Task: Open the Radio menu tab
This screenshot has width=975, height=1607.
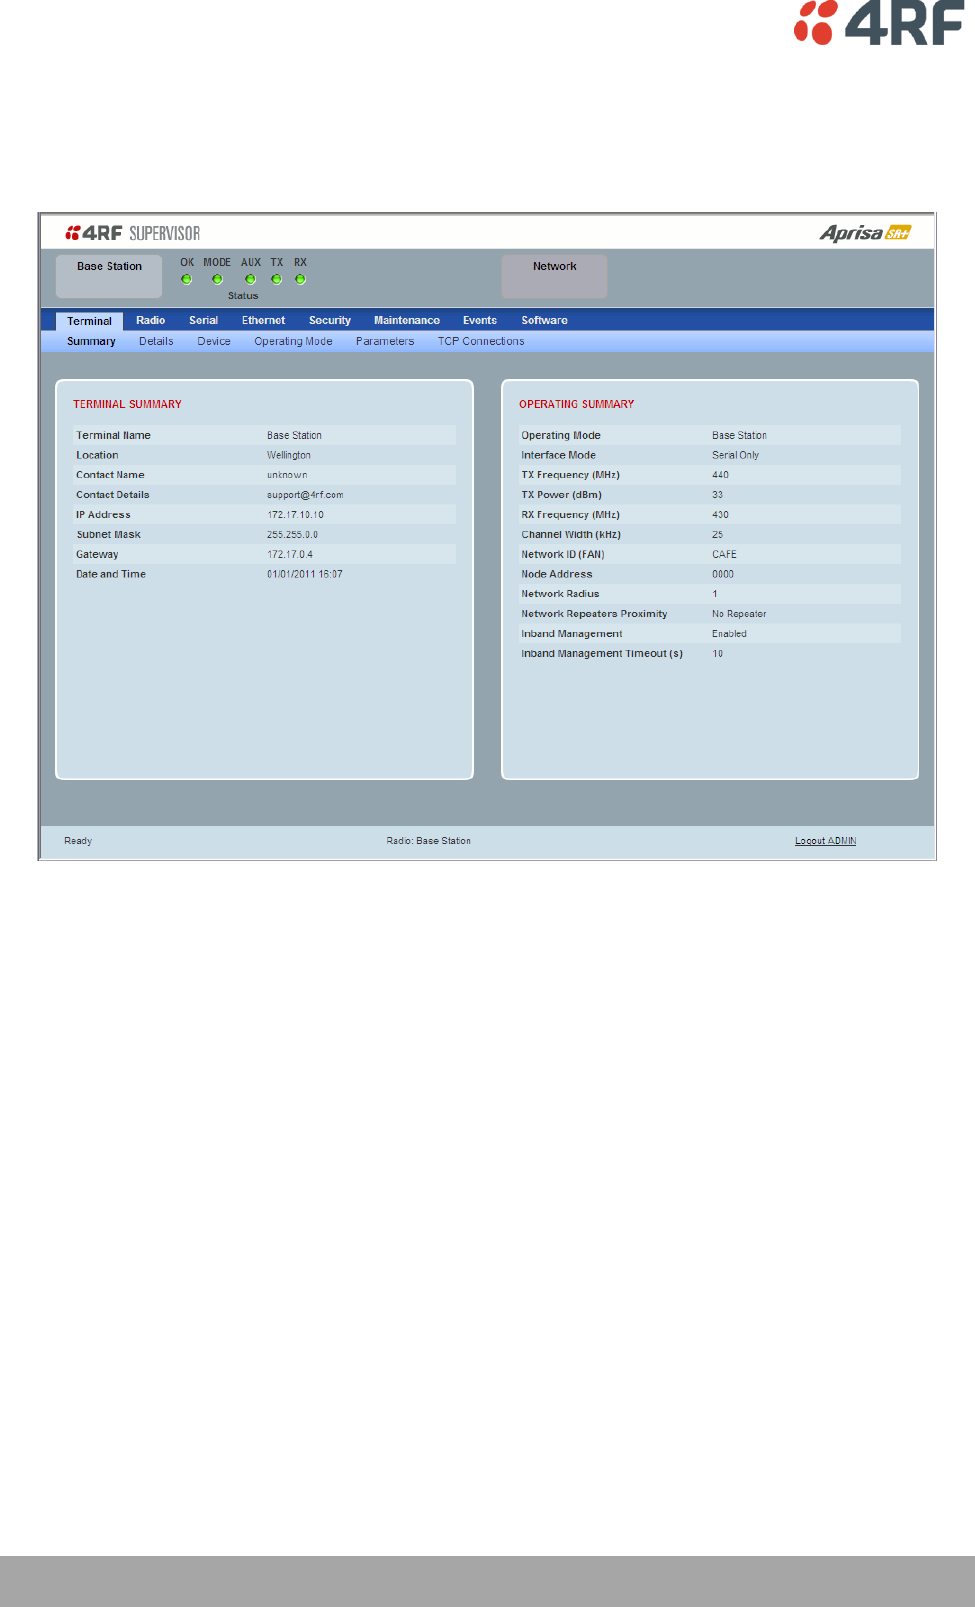Action: pos(151,320)
